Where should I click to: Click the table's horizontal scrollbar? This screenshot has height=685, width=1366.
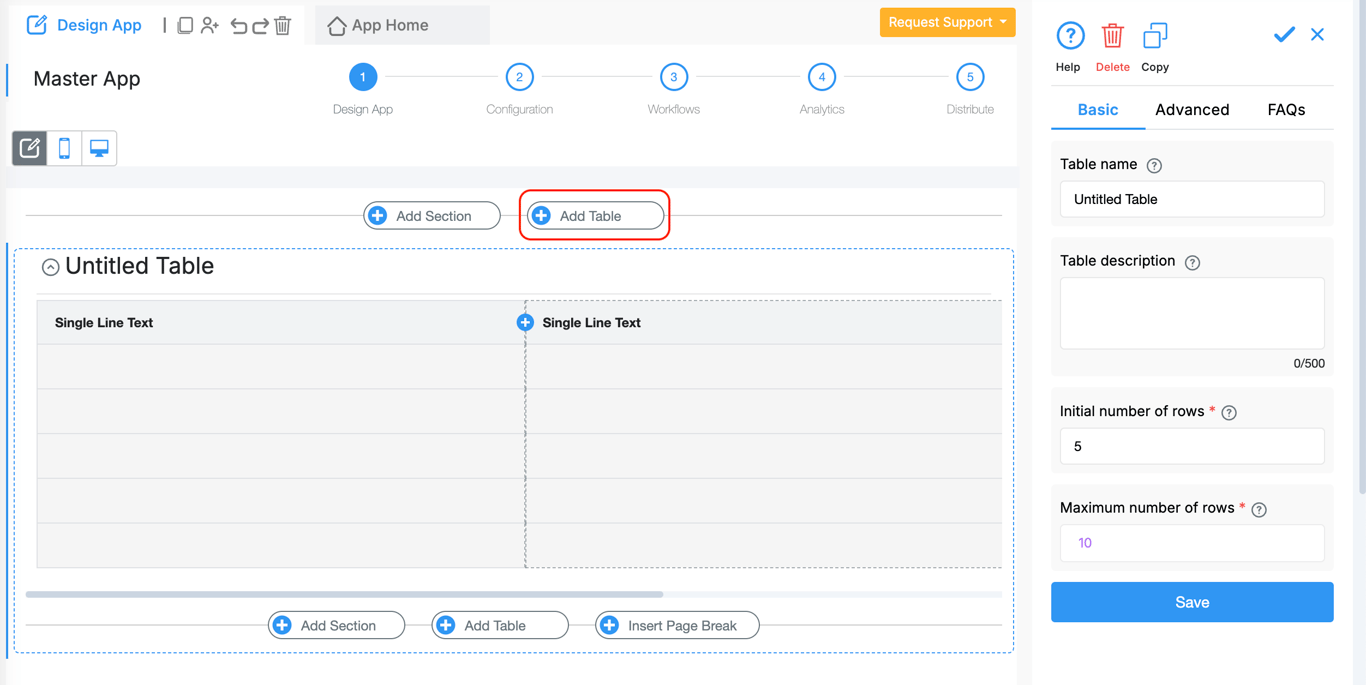tap(344, 594)
